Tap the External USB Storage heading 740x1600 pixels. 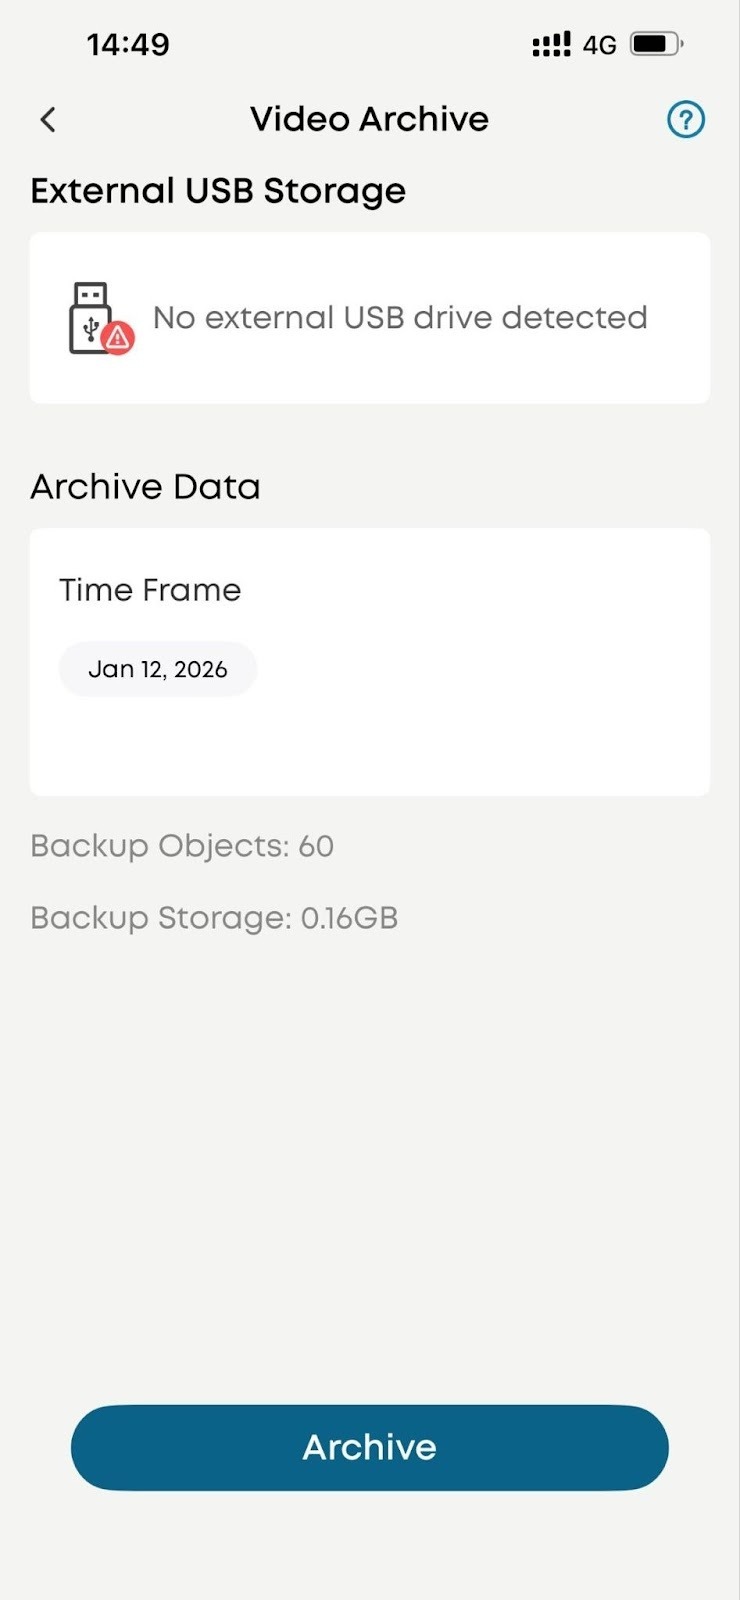pyautogui.click(x=218, y=191)
